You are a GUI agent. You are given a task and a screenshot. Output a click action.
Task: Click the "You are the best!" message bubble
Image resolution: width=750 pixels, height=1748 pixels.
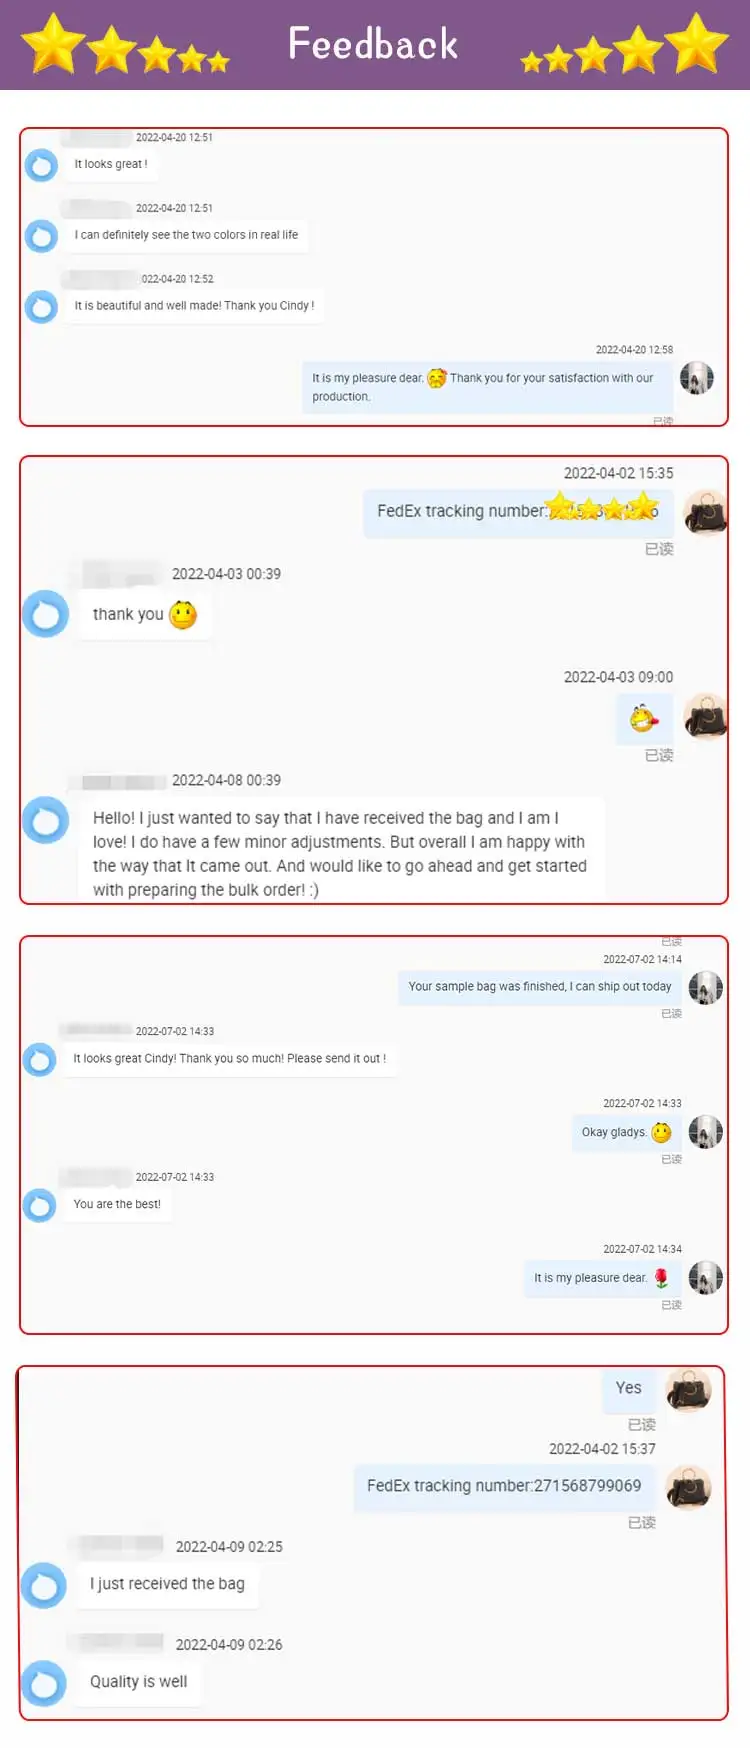[117, 1204]
